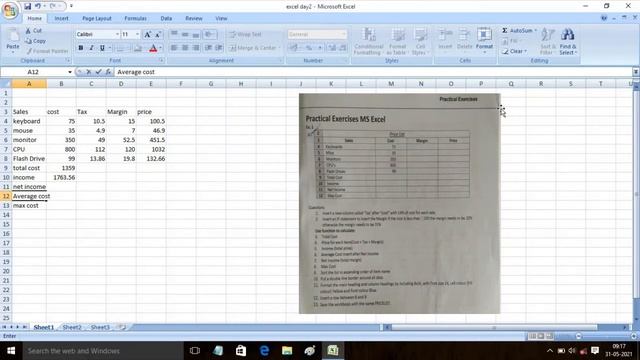Open Conditional Formatting
The height and width of the screenshot is (360, 640).
tap(368, 41)
